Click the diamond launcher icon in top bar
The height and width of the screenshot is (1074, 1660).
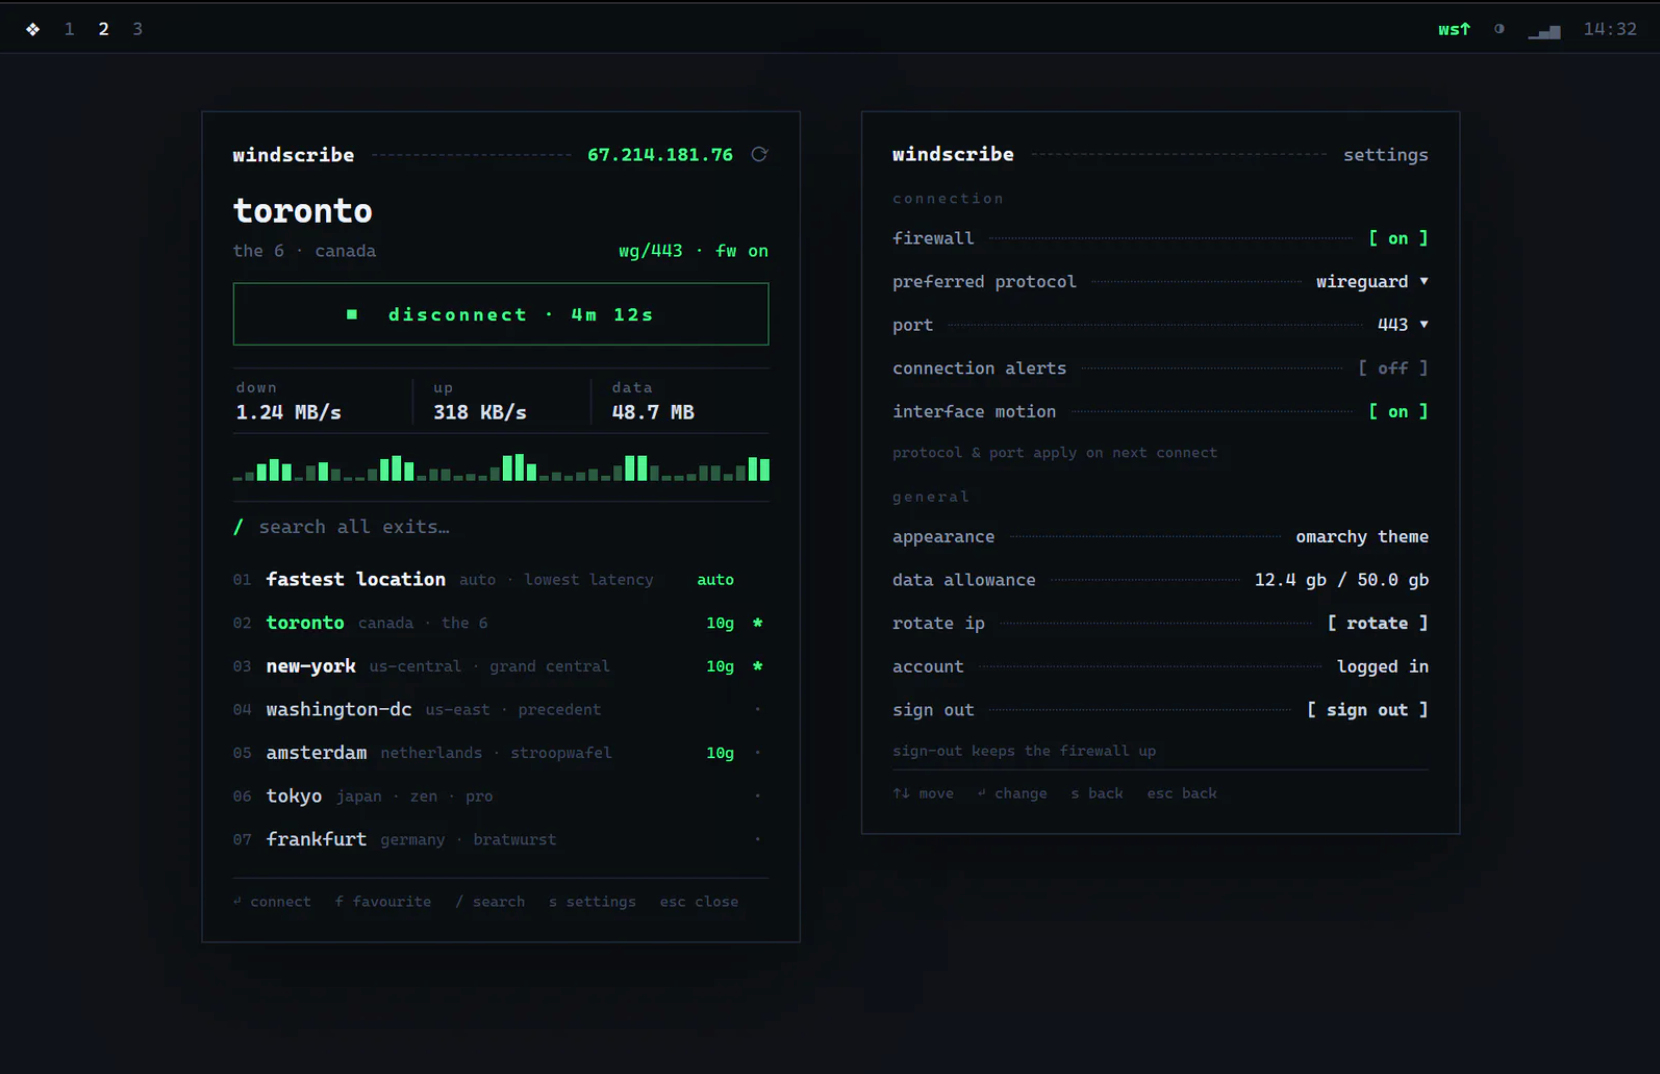click(x=33, y=29)
